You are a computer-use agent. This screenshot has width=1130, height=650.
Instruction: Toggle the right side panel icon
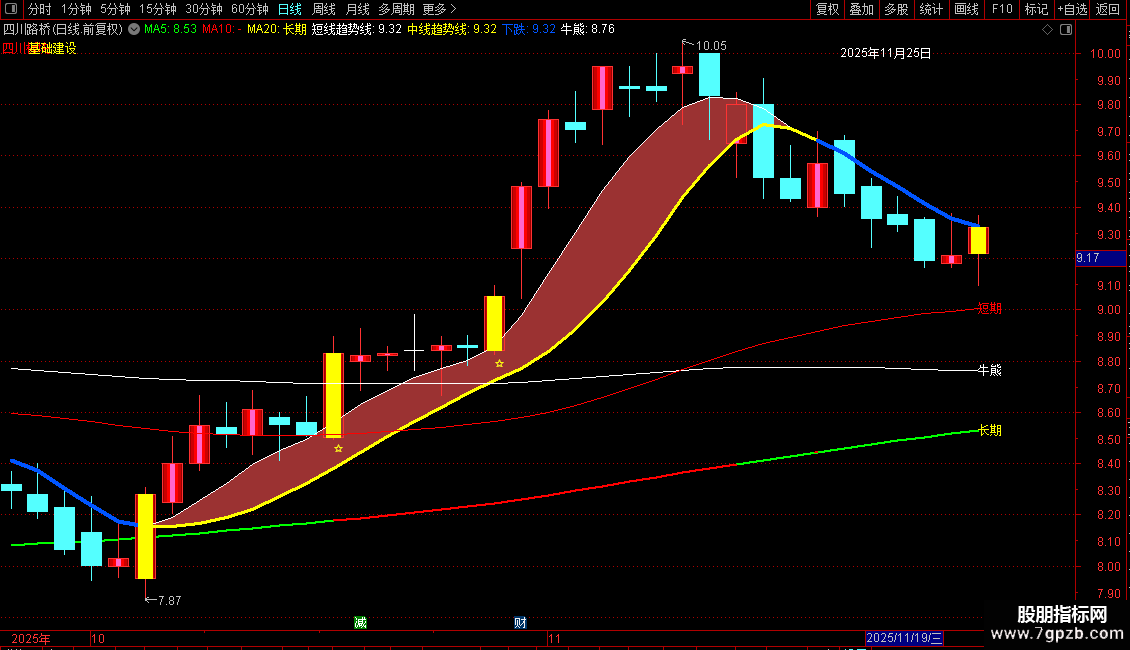coord(1066,30)
